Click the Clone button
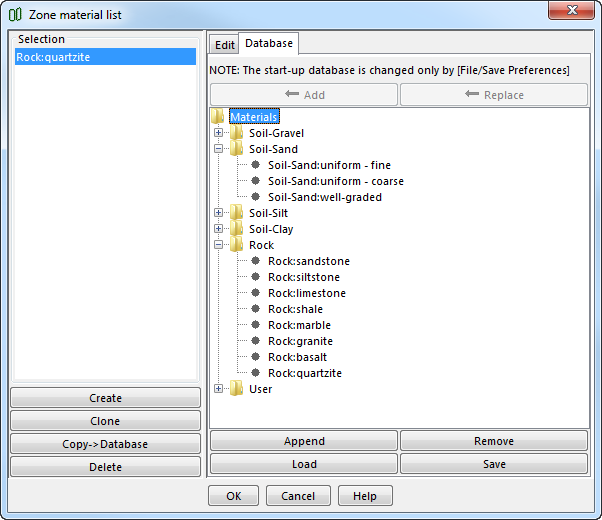Screen dimensions: 602x520 [x=105, y=421]
